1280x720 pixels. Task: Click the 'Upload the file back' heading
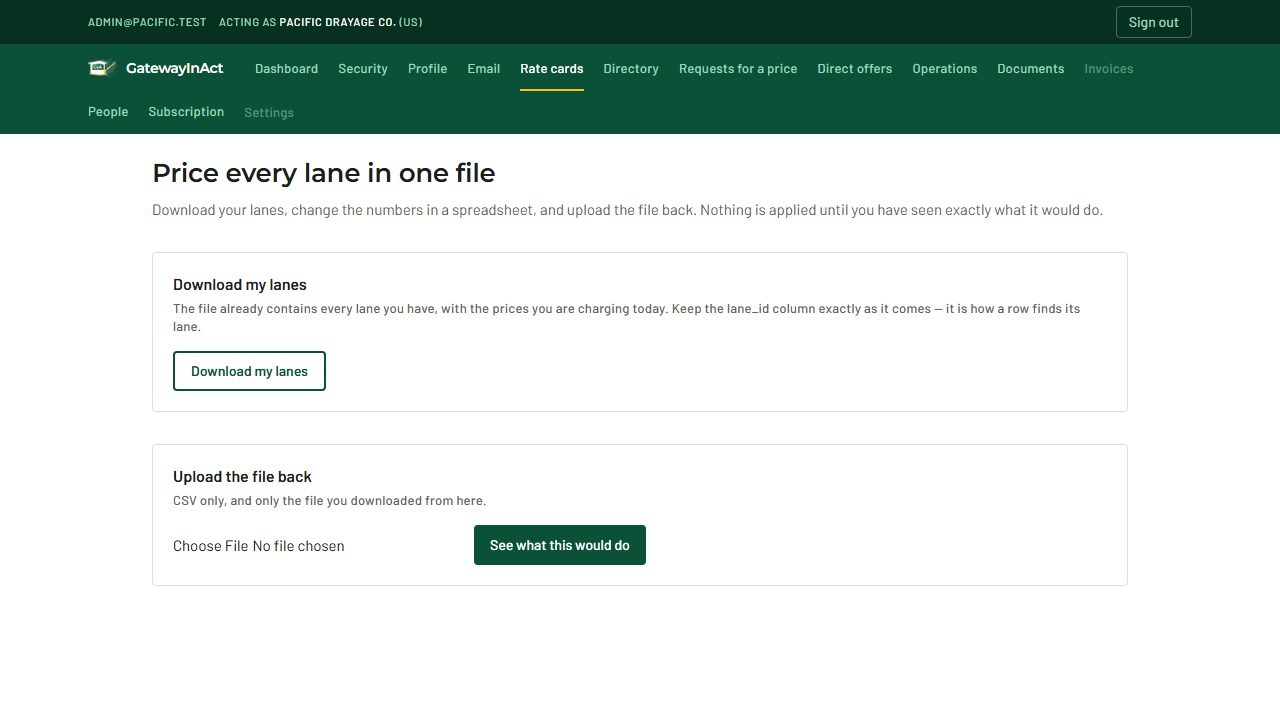(243, 477)
